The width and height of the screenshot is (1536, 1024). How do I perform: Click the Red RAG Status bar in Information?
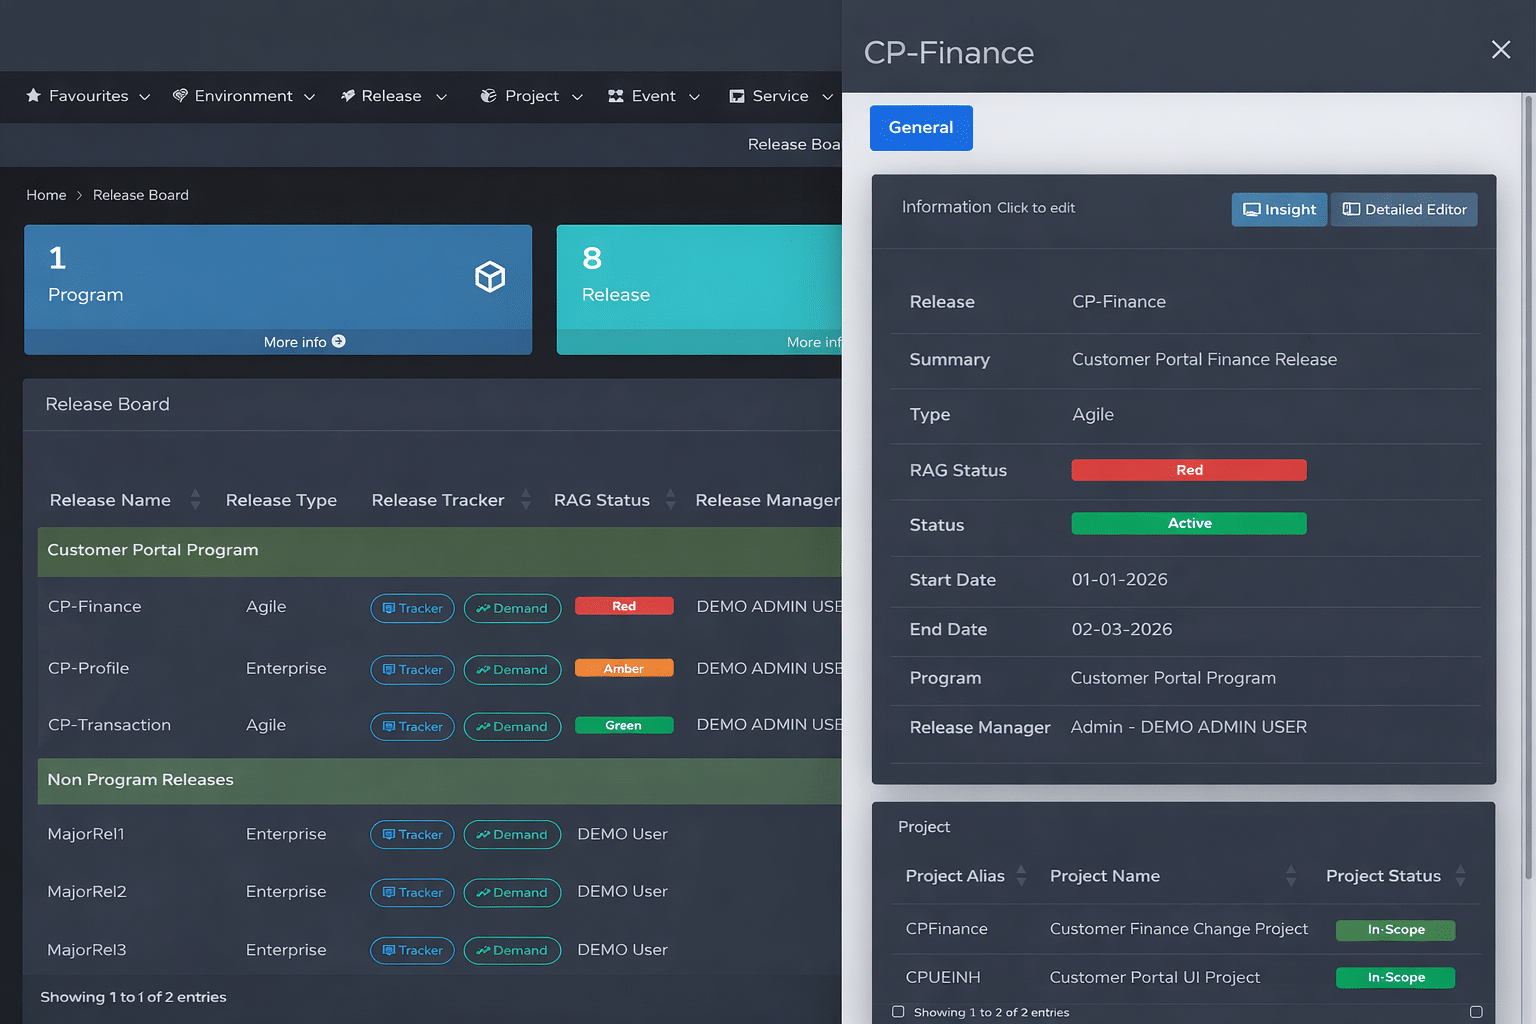(1188, 470)
